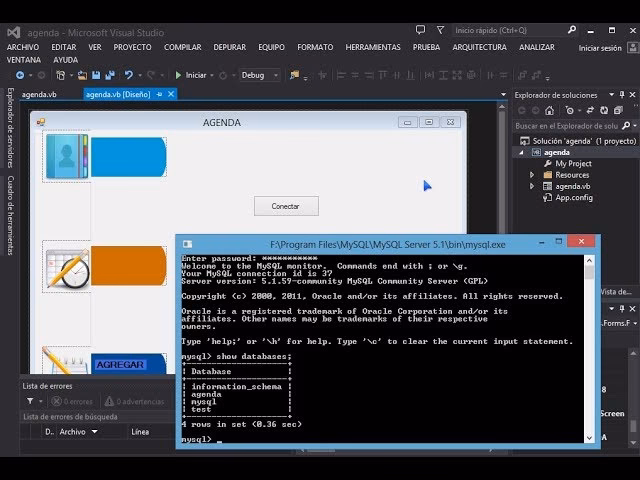
Task: Click the Navigate Backward arrow icon
Action: coord(20,76)
